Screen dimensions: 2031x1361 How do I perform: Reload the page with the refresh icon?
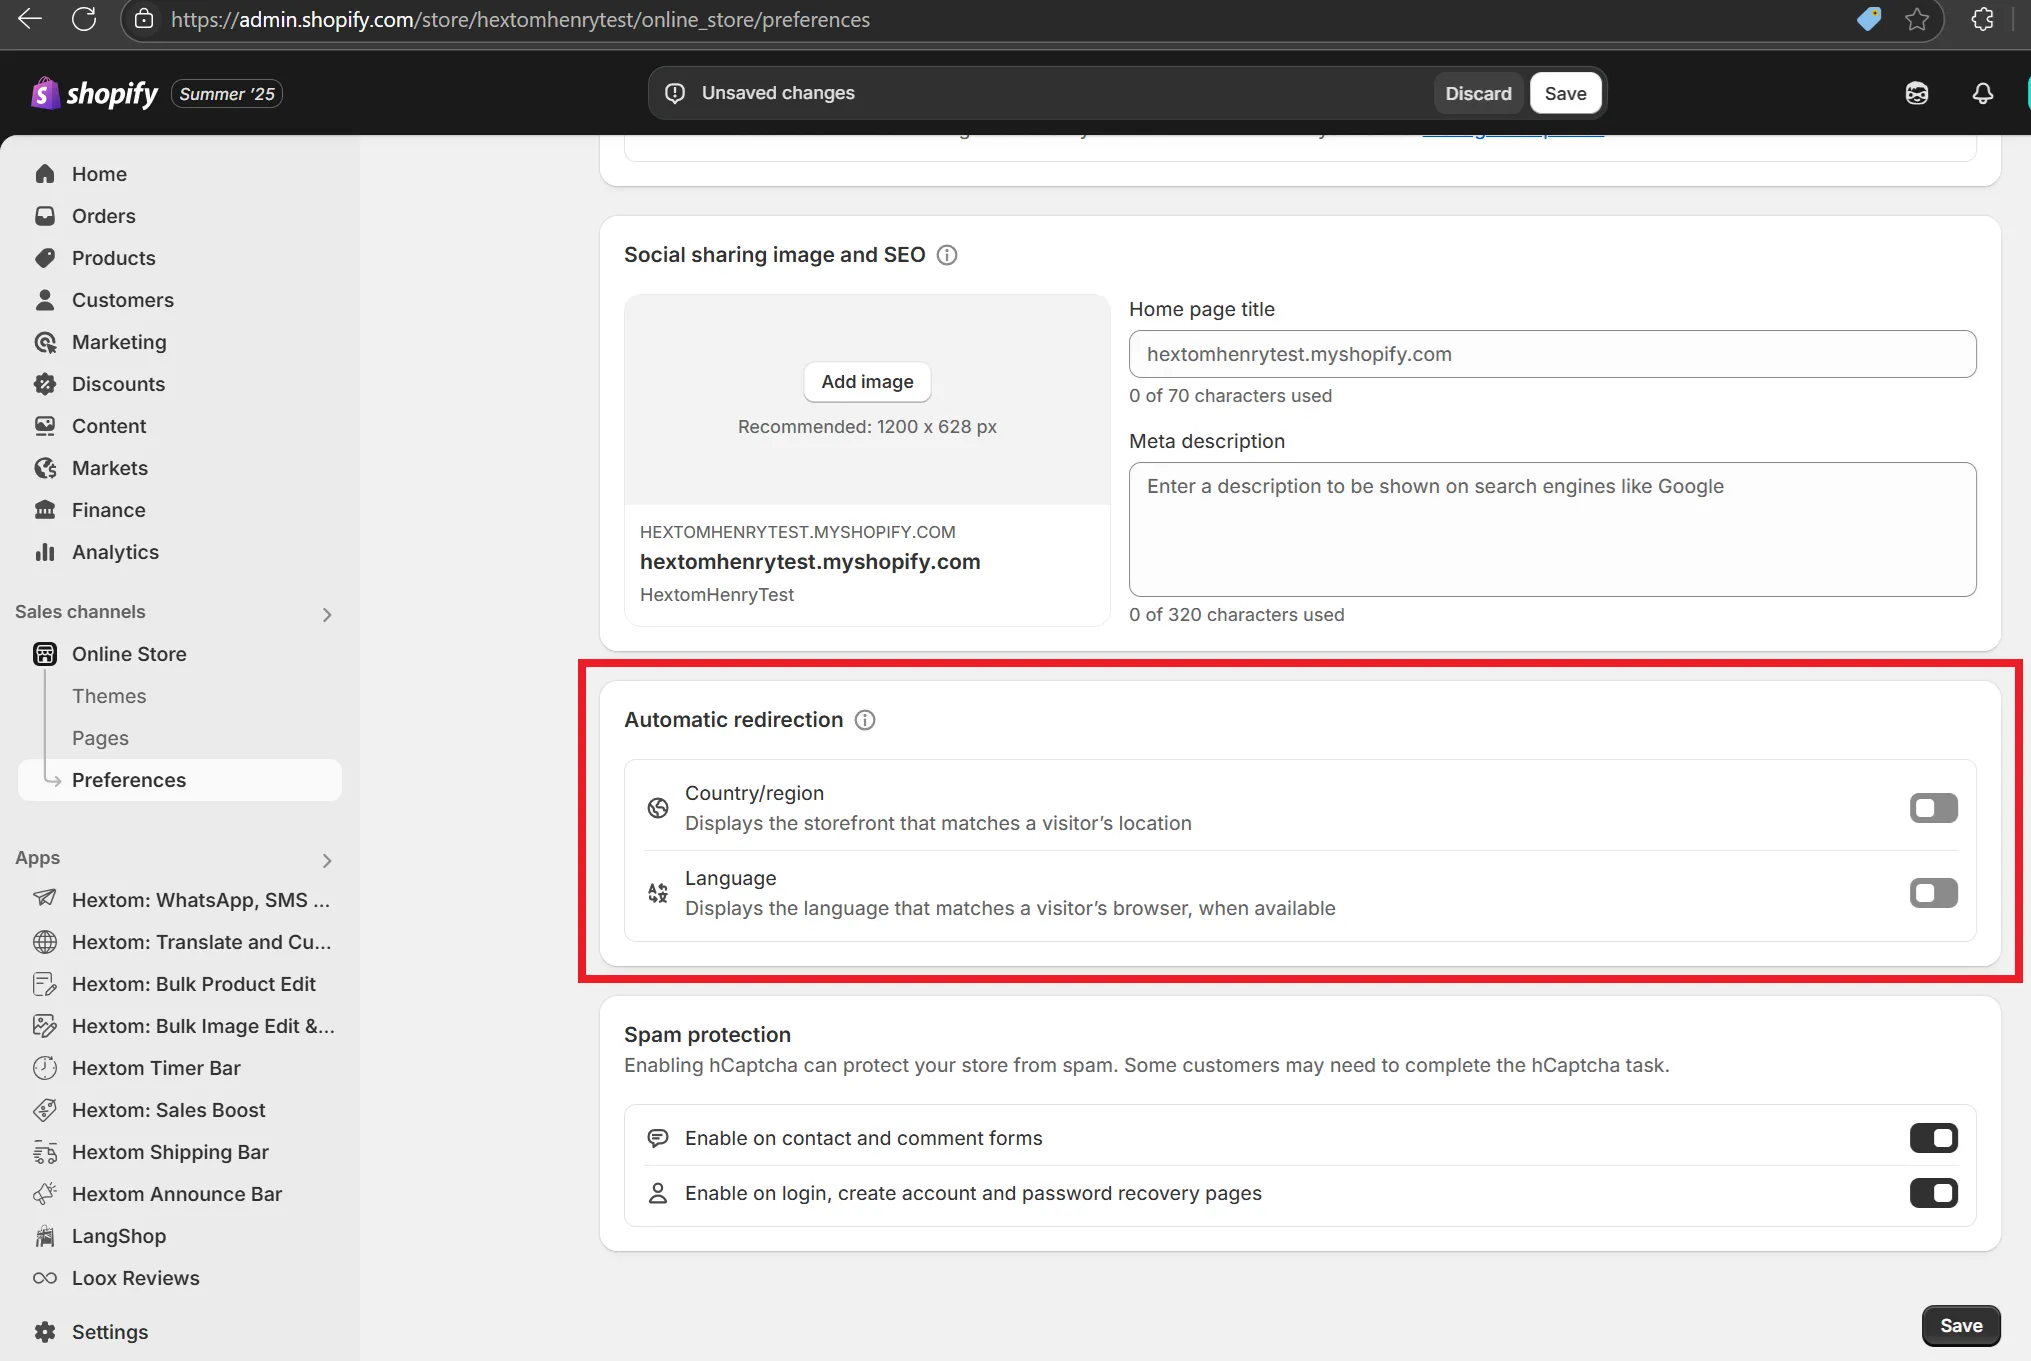point(84,19)
